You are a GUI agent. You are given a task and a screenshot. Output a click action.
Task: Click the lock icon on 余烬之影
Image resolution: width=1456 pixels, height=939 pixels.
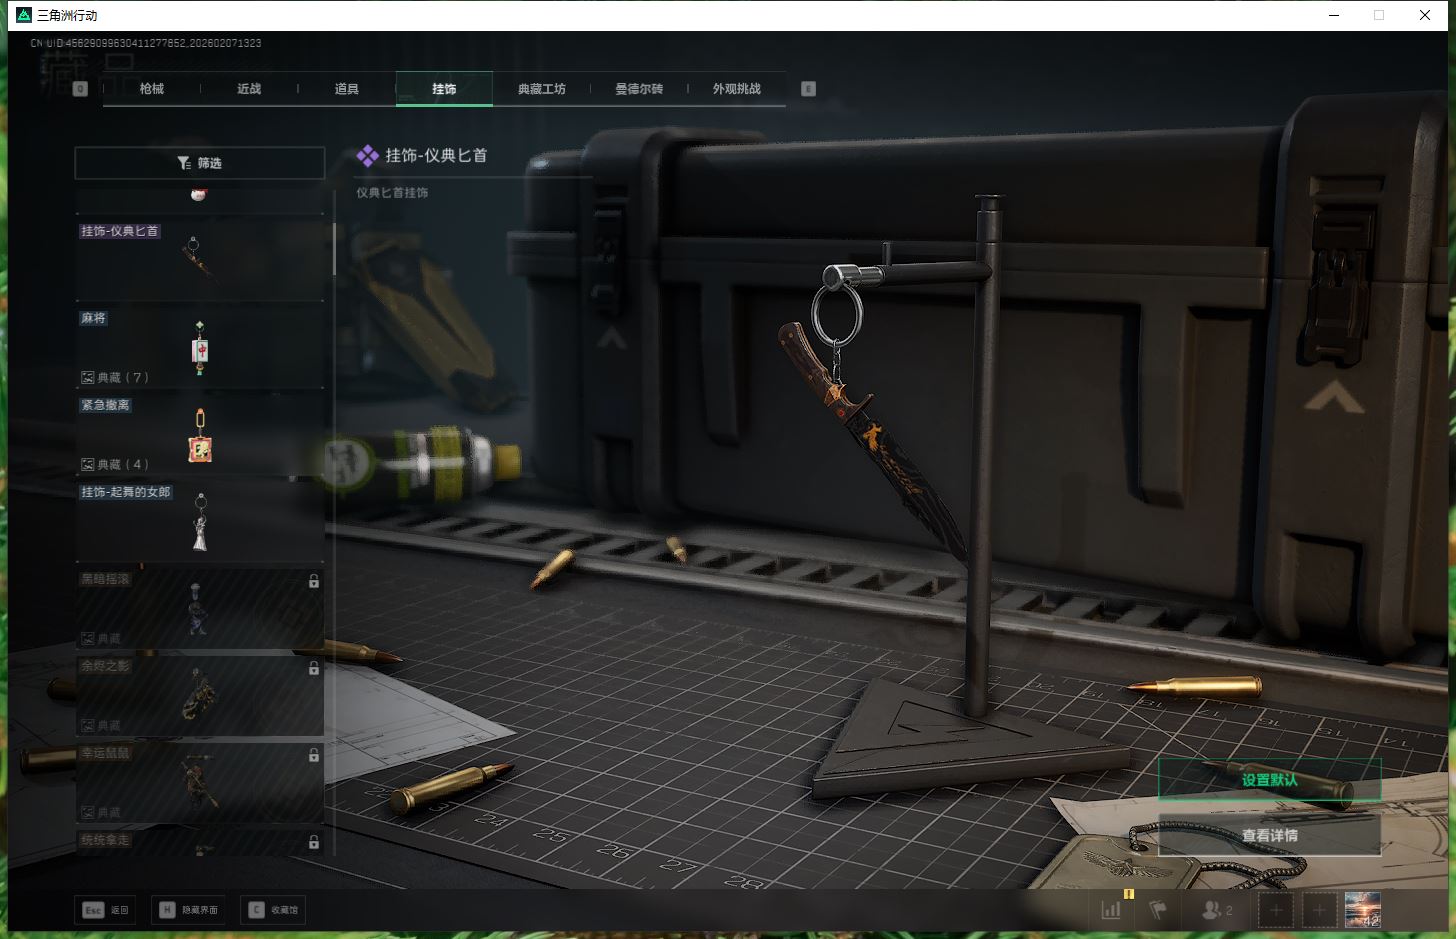click(314, 668)
